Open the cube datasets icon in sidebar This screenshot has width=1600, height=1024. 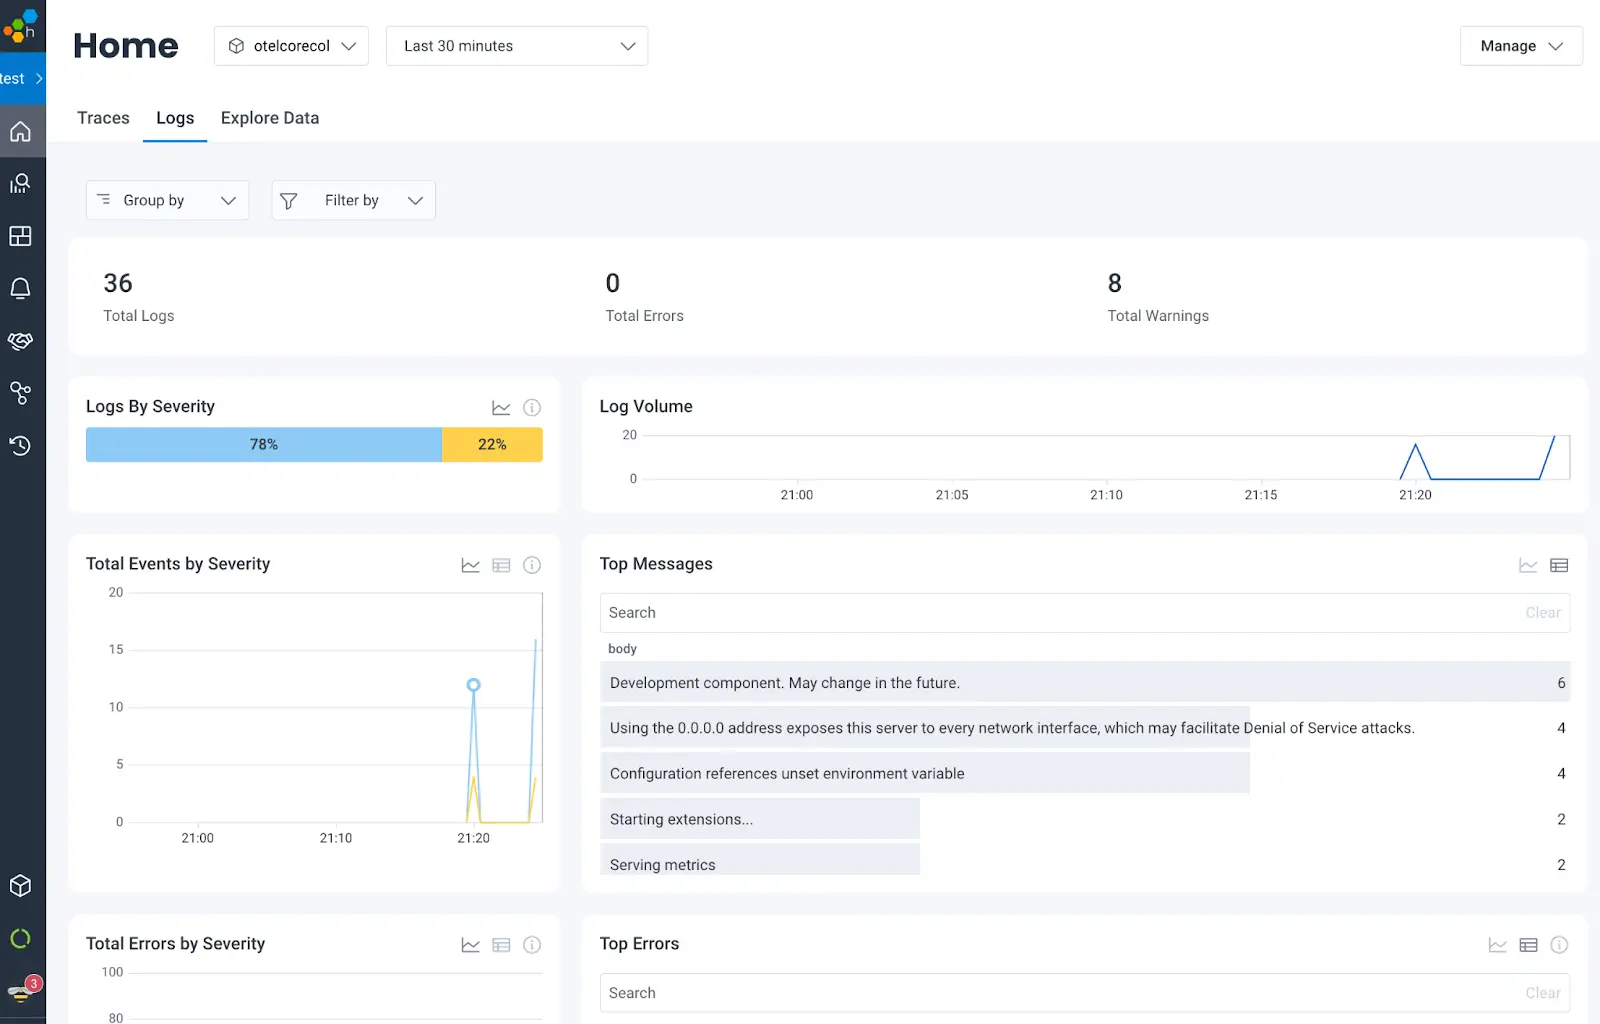click(21, 886)
